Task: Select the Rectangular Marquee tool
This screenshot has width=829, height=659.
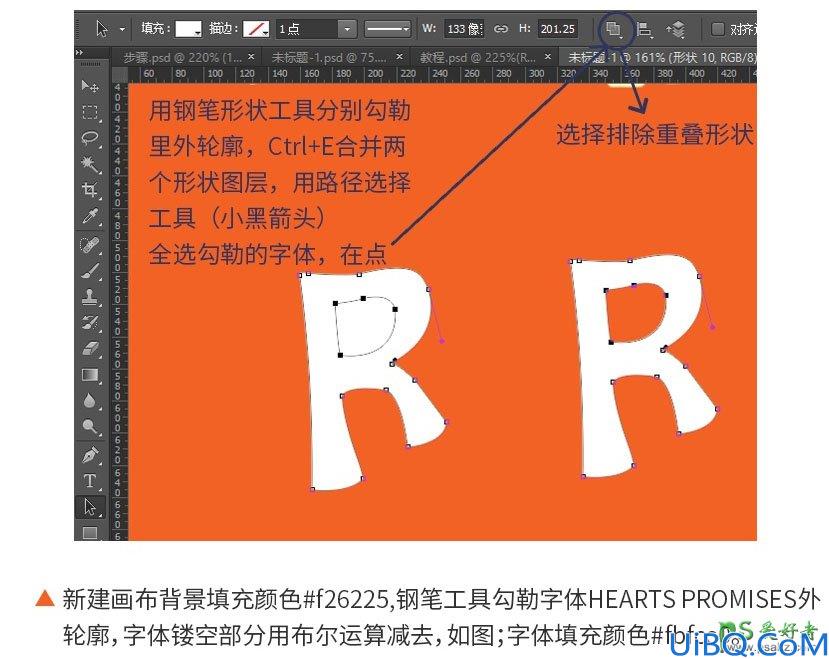Action: pos(90,113)
